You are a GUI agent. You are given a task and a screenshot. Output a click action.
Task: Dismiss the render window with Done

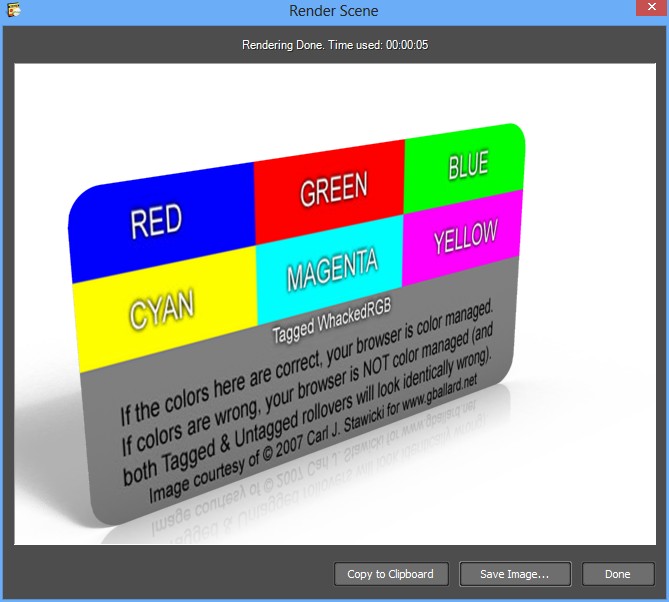click(x=617, y=574)
